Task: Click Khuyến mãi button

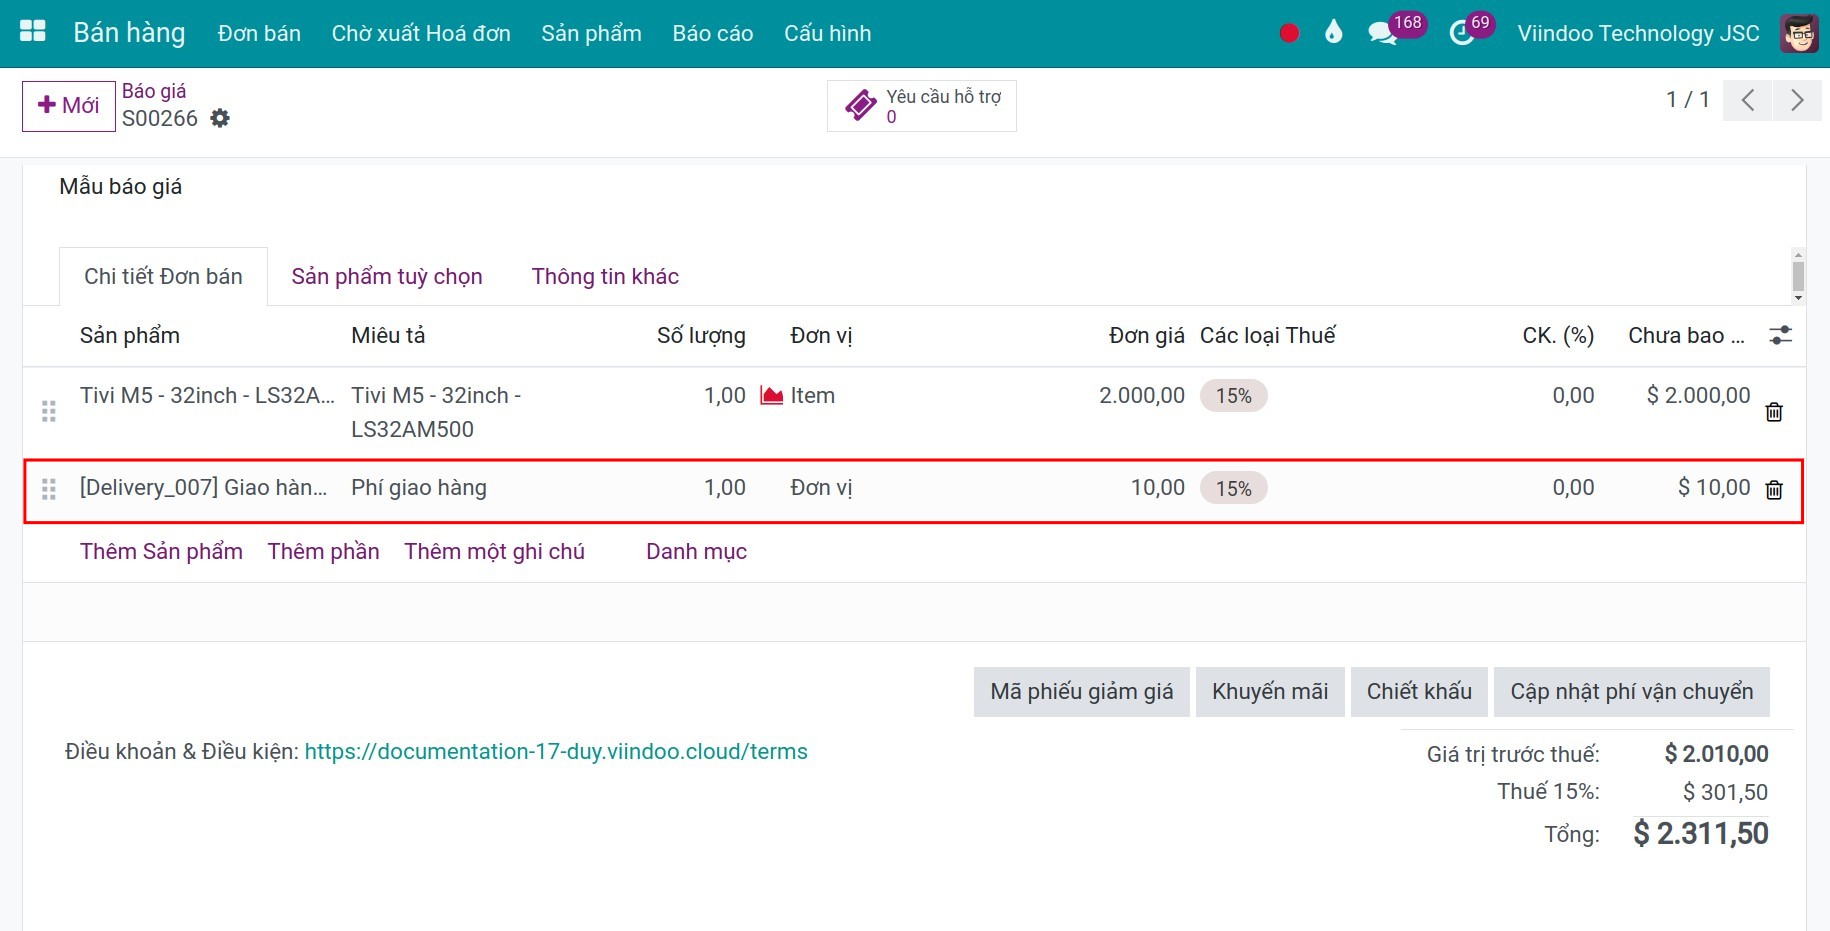Action: pyautogui.click(x=1270, y=692)
